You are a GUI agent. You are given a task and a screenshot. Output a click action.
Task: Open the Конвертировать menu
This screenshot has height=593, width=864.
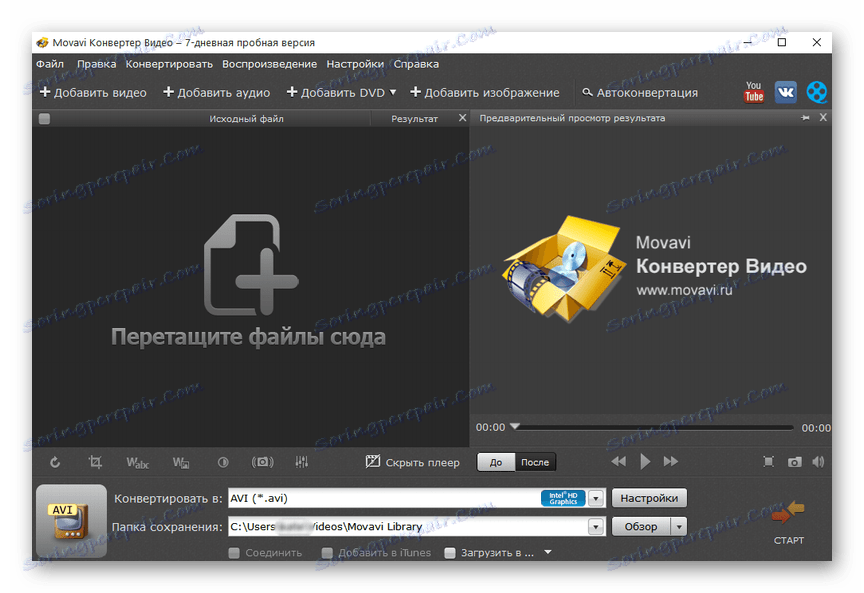[x=169, y=64]
